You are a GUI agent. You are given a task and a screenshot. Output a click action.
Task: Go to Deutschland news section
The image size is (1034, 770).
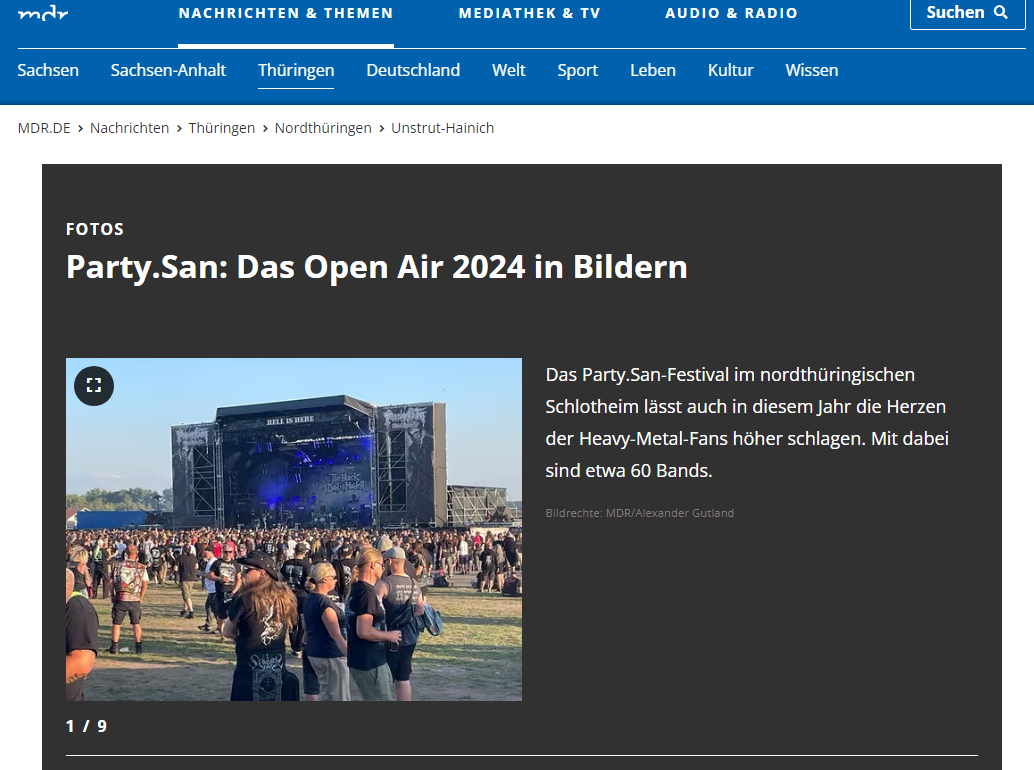pyautogui.click(x=413, y=70)
